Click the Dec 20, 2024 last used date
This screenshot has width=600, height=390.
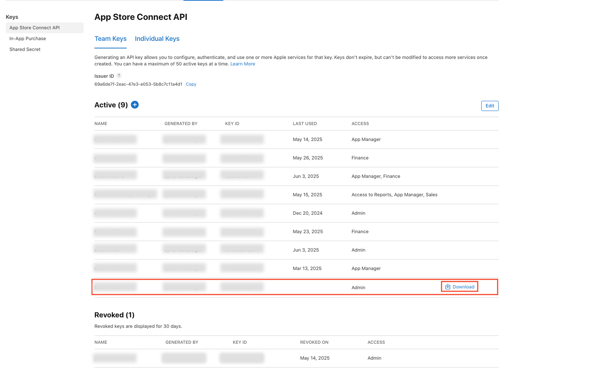click(307, 213)
